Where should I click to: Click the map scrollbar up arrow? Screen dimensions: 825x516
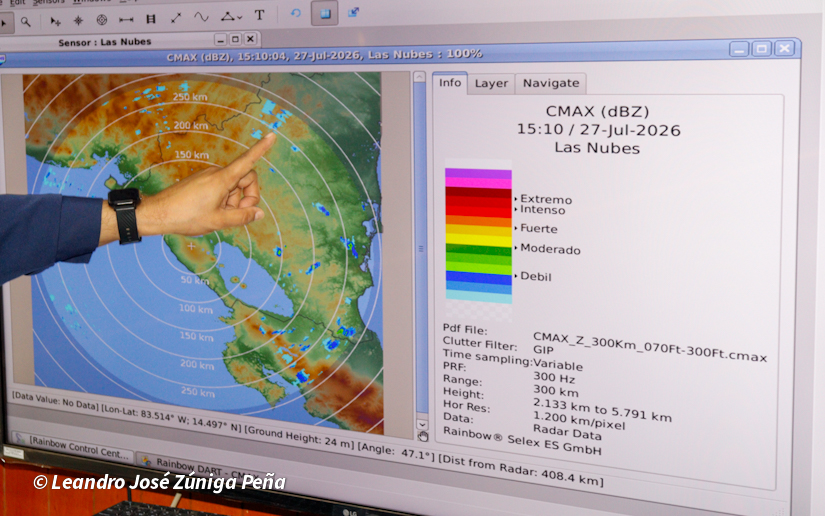(419, 77)
